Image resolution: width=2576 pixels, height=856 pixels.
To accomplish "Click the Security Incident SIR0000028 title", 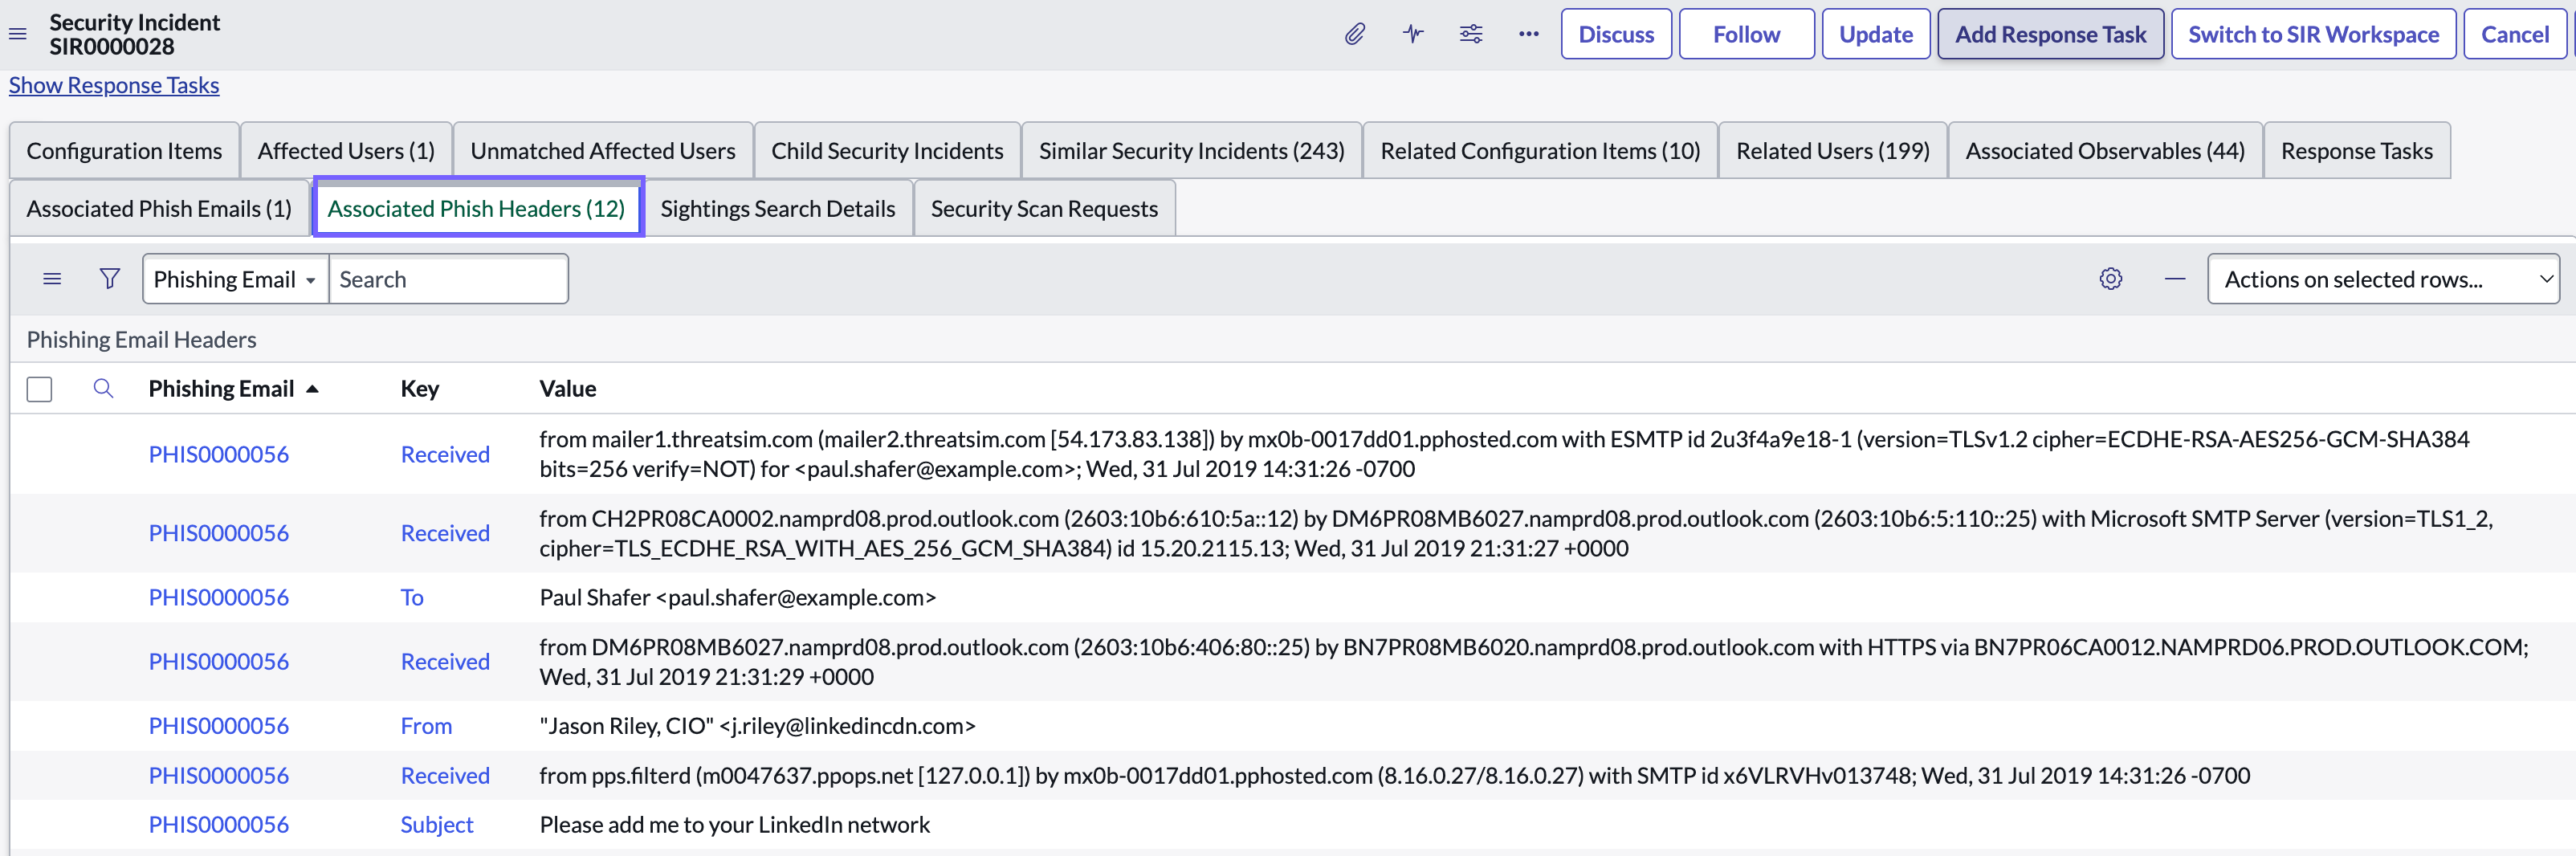I will [x=134, y=35].
